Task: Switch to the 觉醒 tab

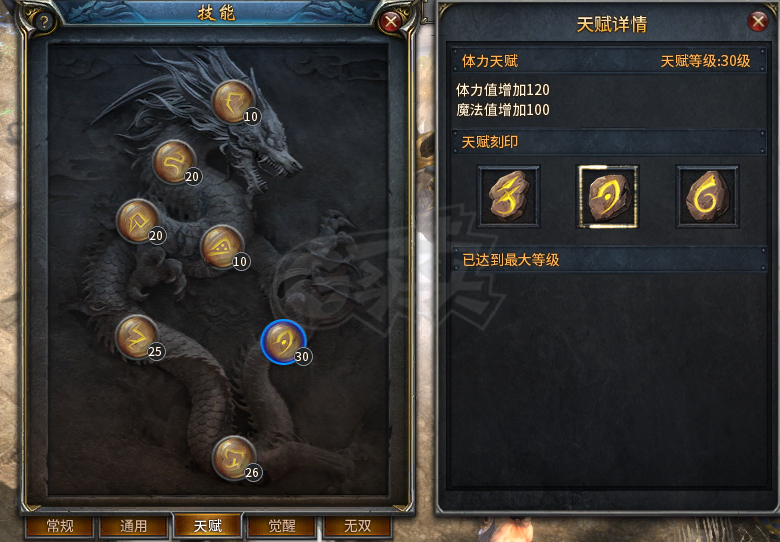Action: pos(282,526)
